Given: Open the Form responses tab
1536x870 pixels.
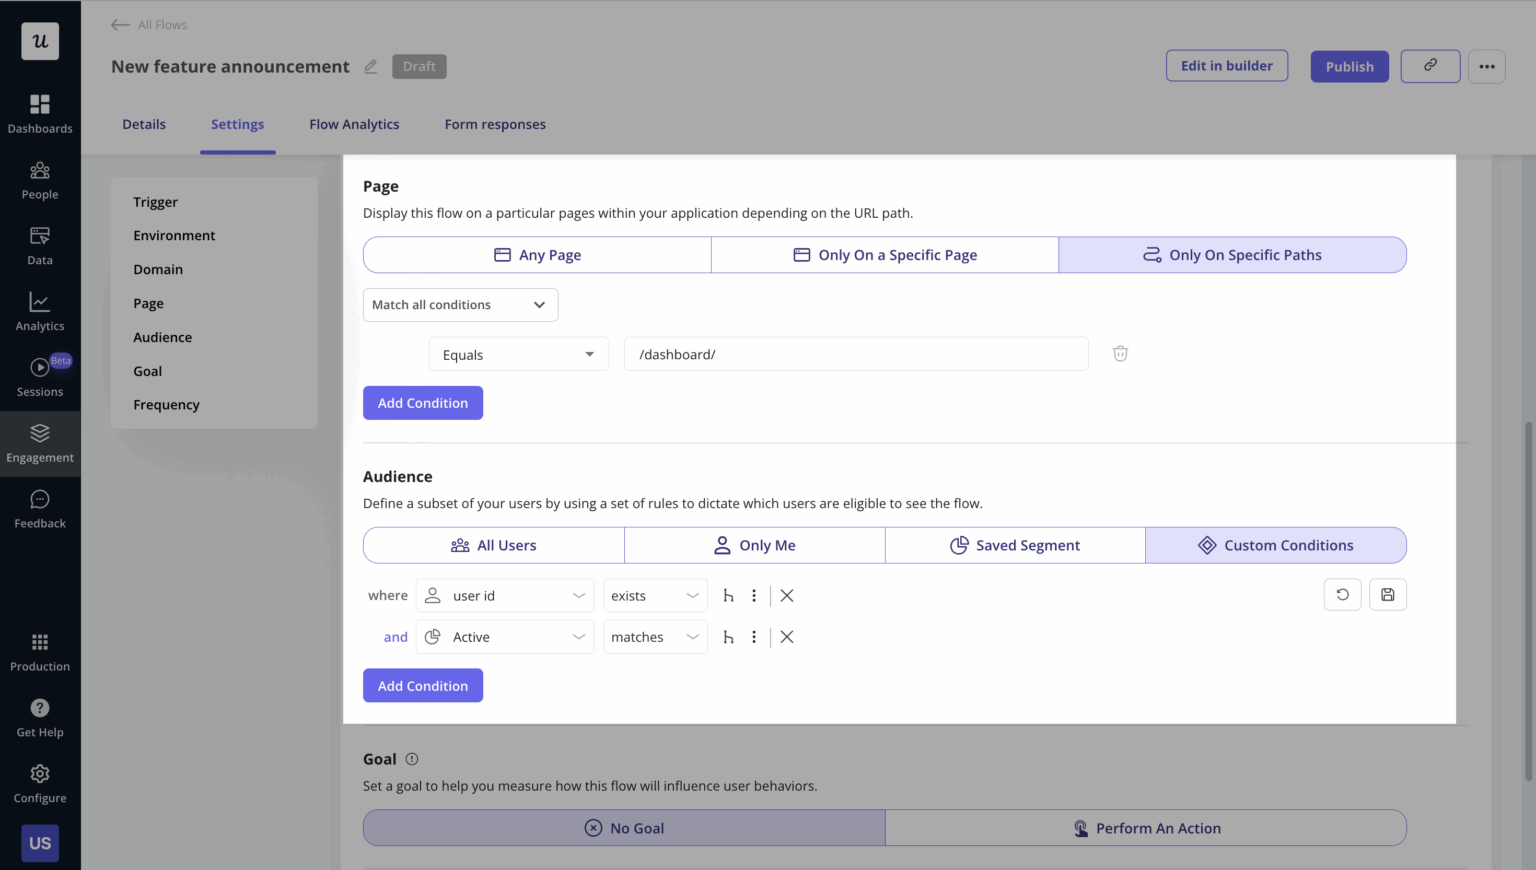Looking at the screenshot, I should coord(495,124).
